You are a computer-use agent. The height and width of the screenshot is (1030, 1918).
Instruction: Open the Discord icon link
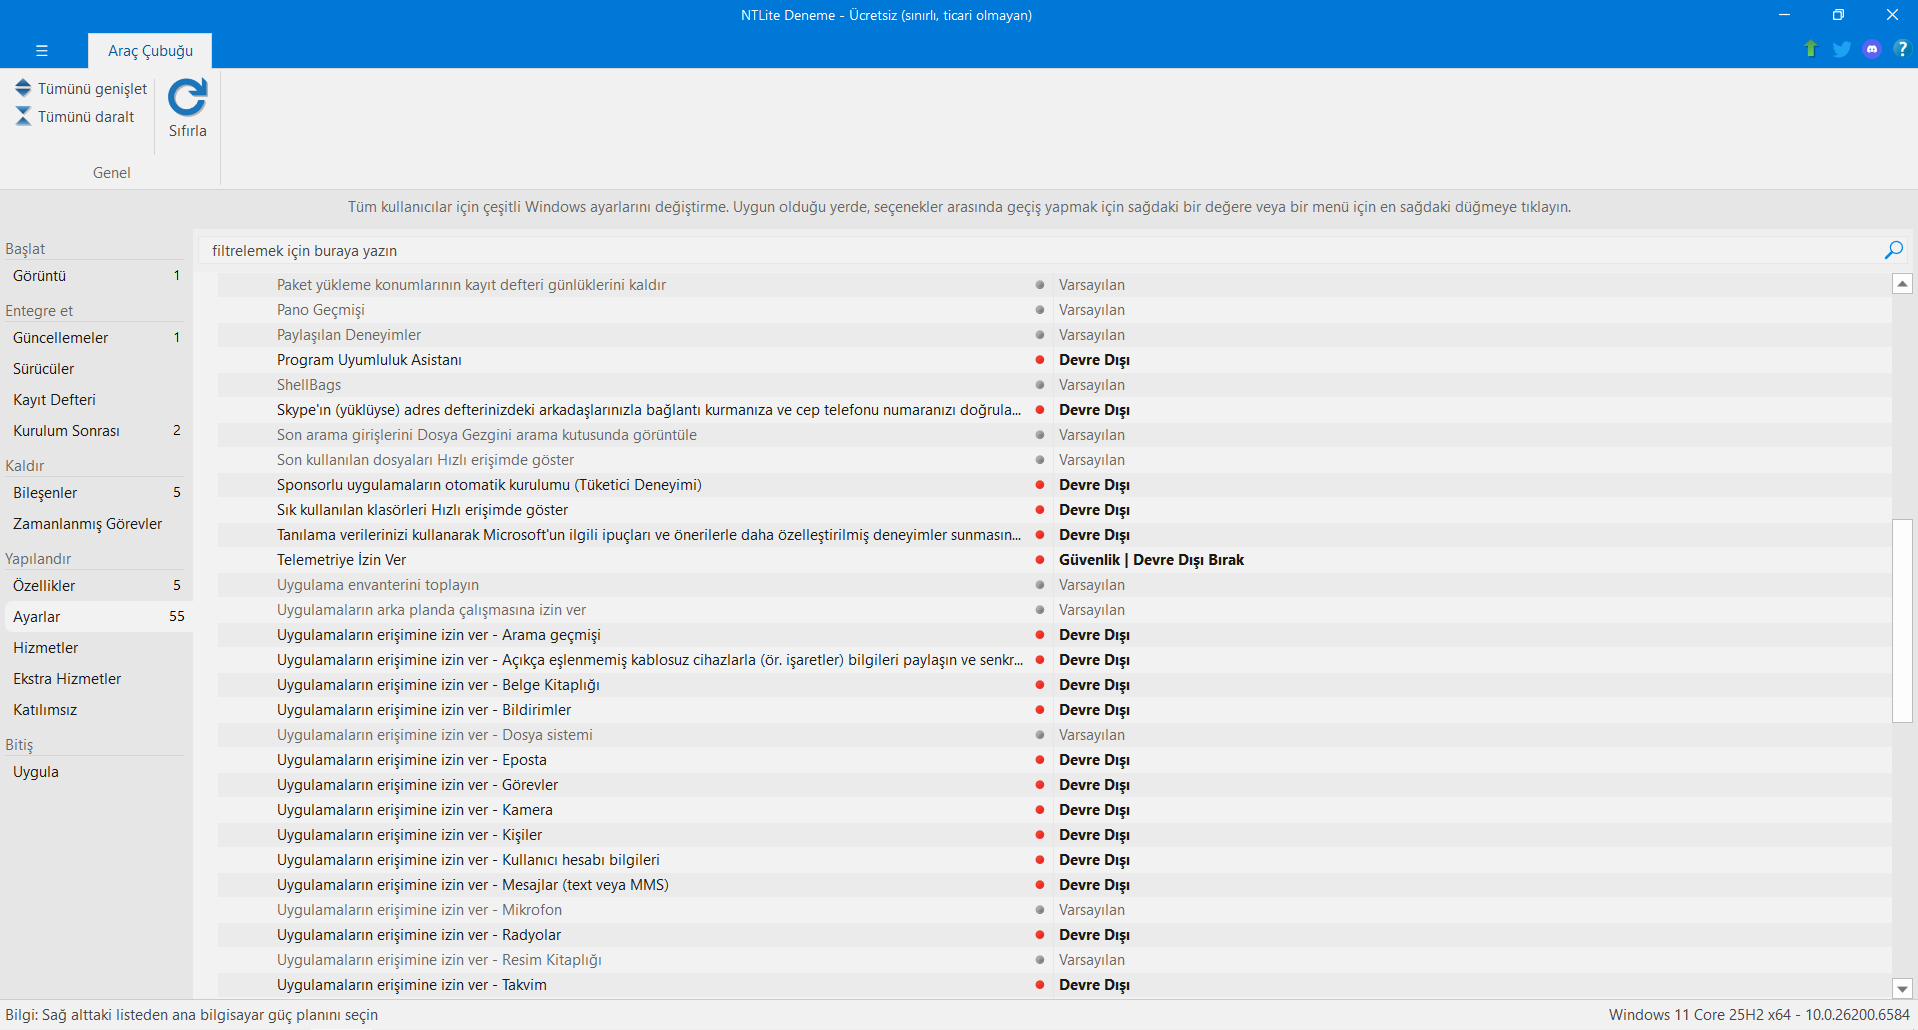(1872, 49)
